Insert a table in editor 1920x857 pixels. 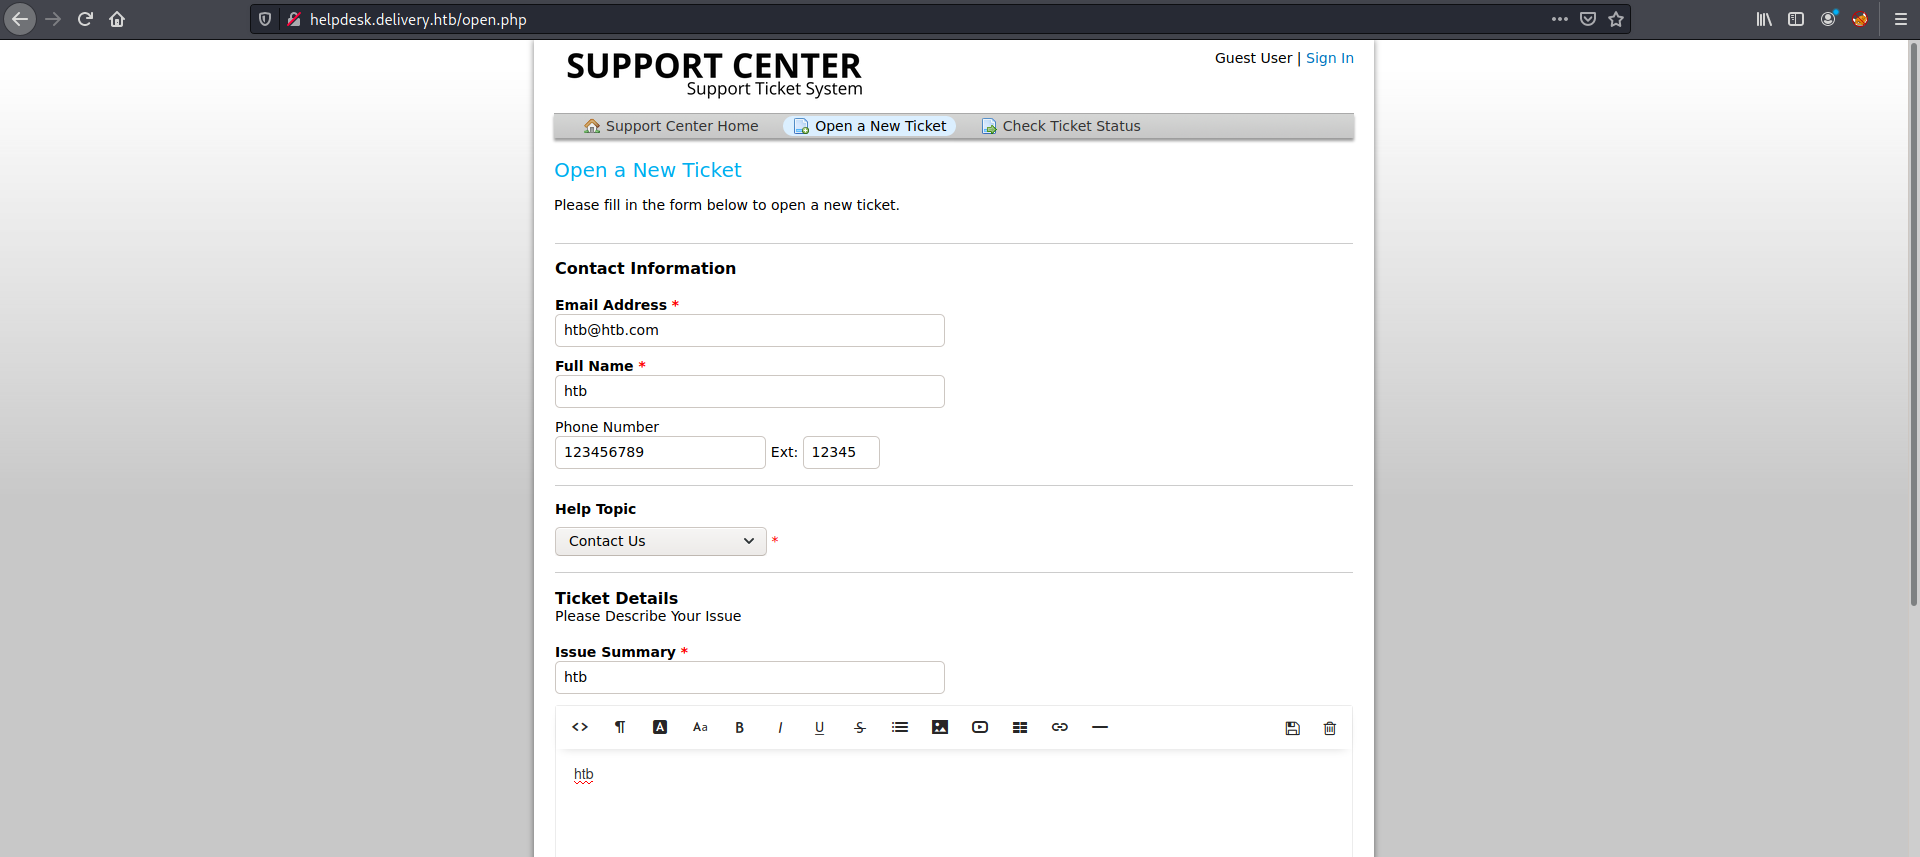click(x=1020, y=727)
